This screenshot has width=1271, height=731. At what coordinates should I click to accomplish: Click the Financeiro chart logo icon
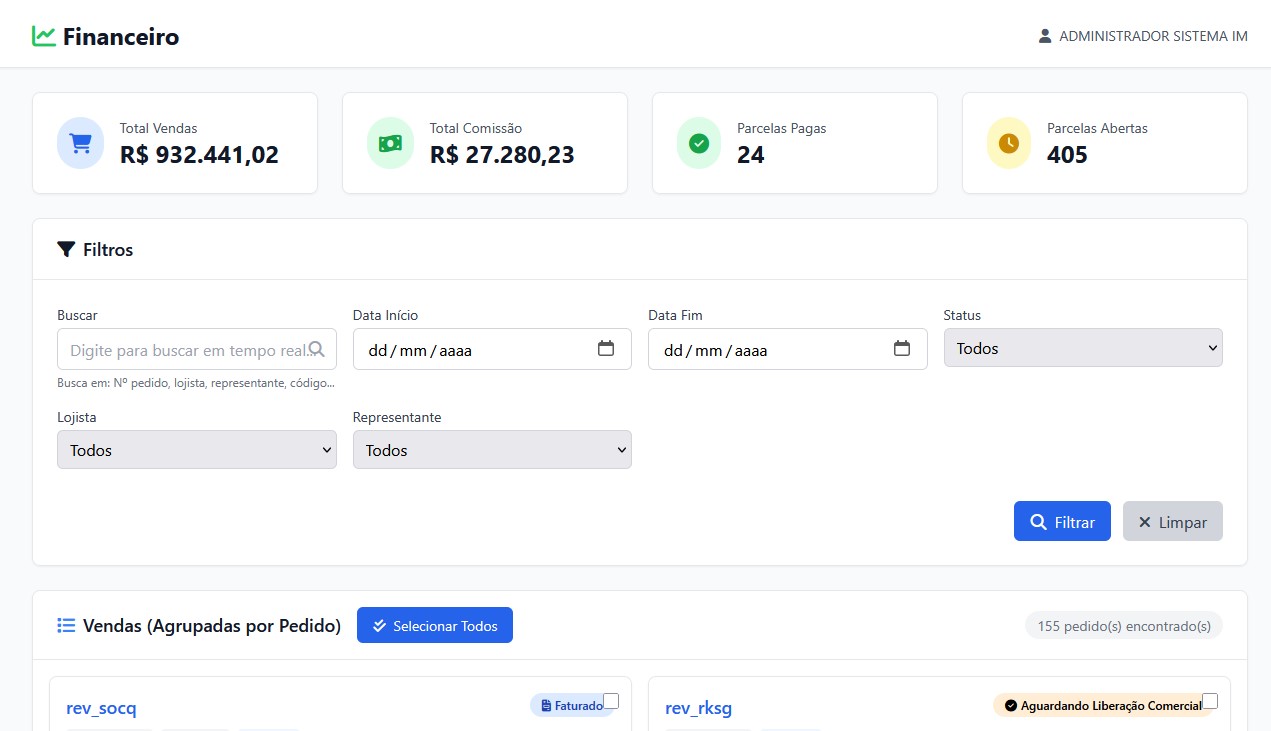[43, 36]
